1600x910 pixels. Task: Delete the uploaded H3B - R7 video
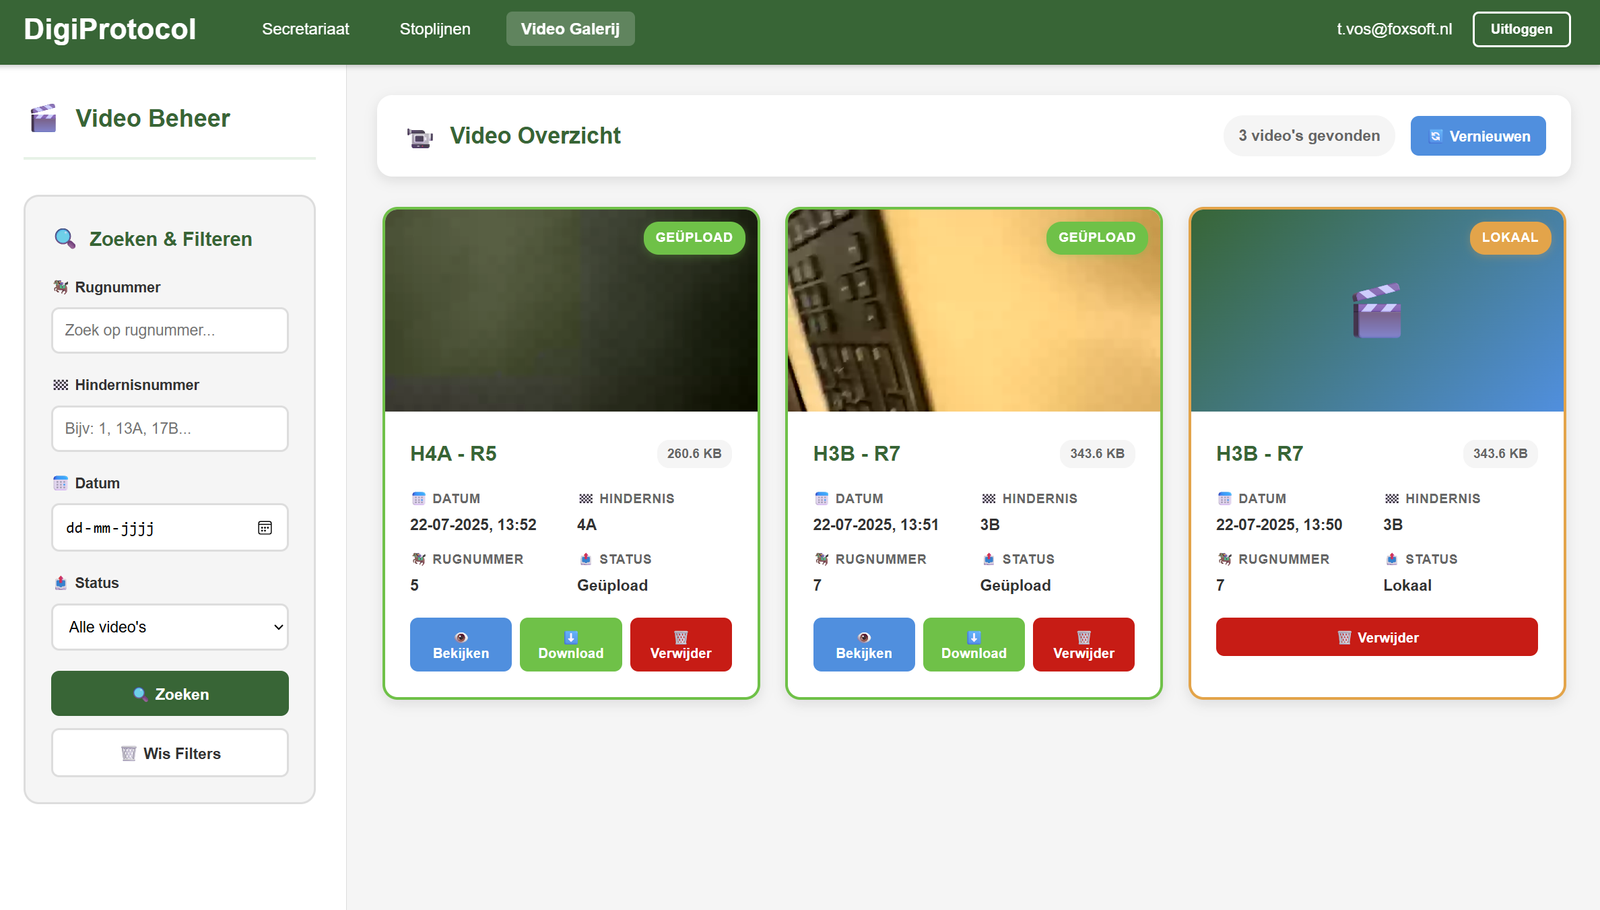click(1084, 645)
